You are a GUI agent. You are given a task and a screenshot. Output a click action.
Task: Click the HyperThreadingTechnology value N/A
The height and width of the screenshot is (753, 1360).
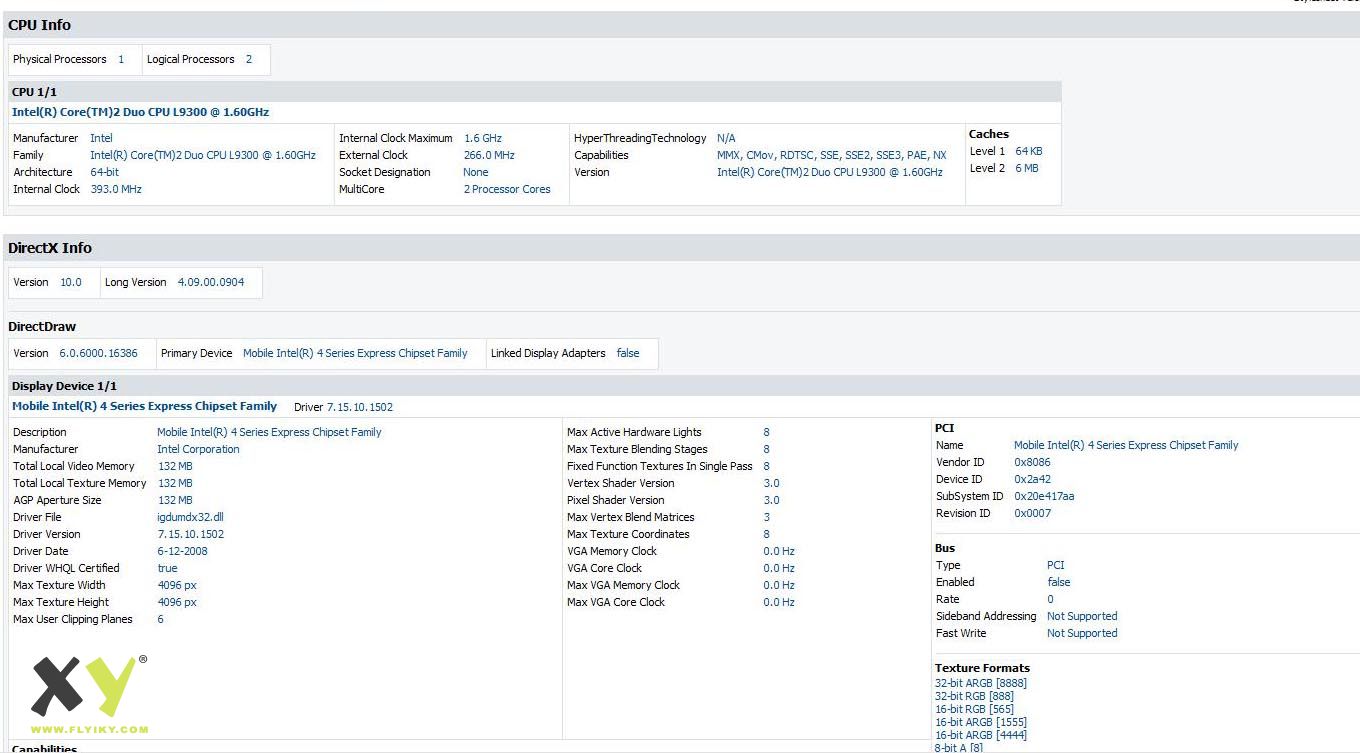click(x=726, y=138)
